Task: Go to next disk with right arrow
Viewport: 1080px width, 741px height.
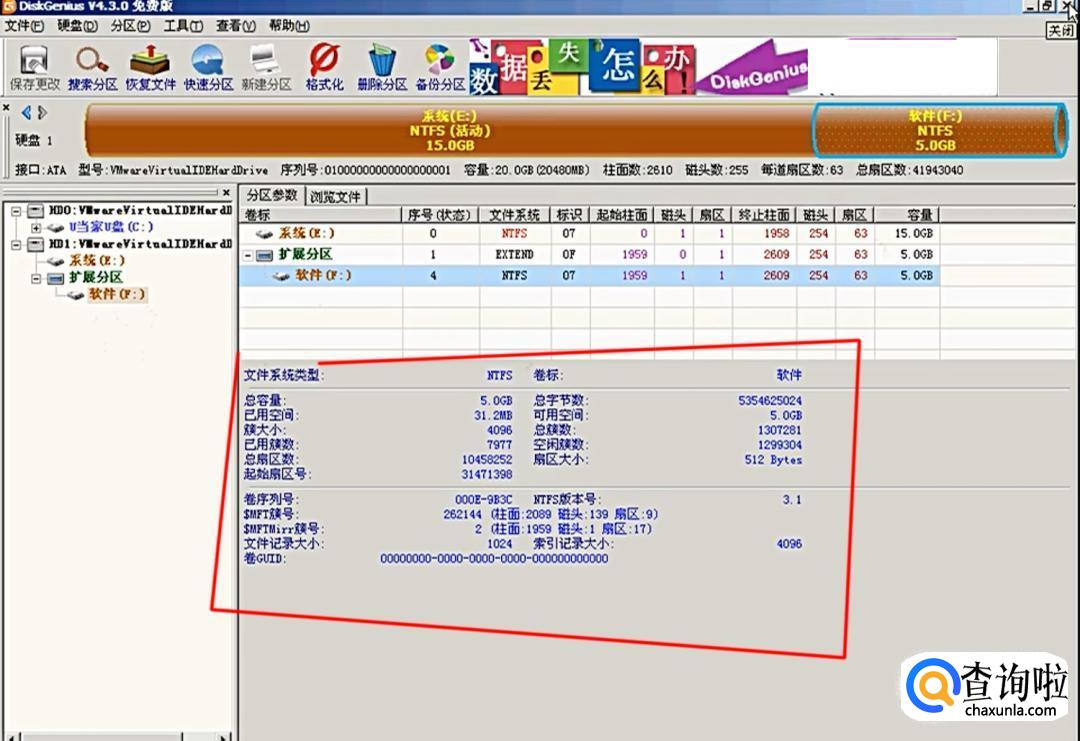Action: pyautogui.click(x=43, y=112)
